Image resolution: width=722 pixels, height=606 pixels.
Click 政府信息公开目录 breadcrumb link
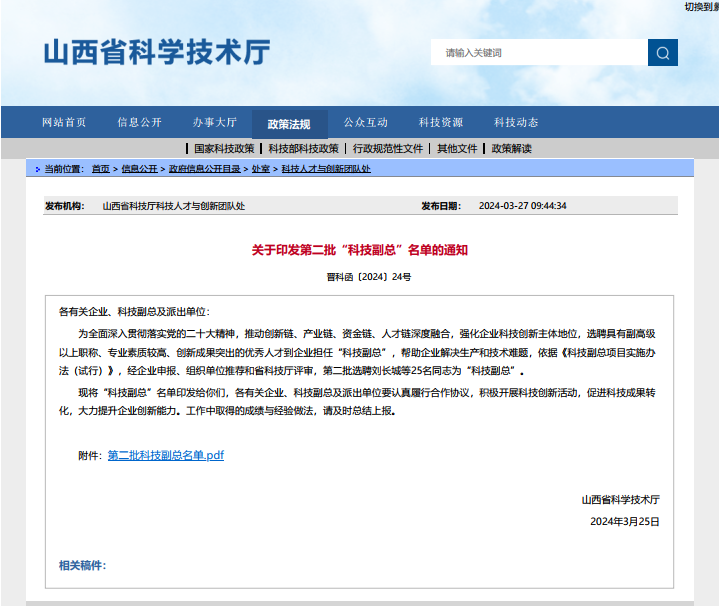(x=204, y=169)
